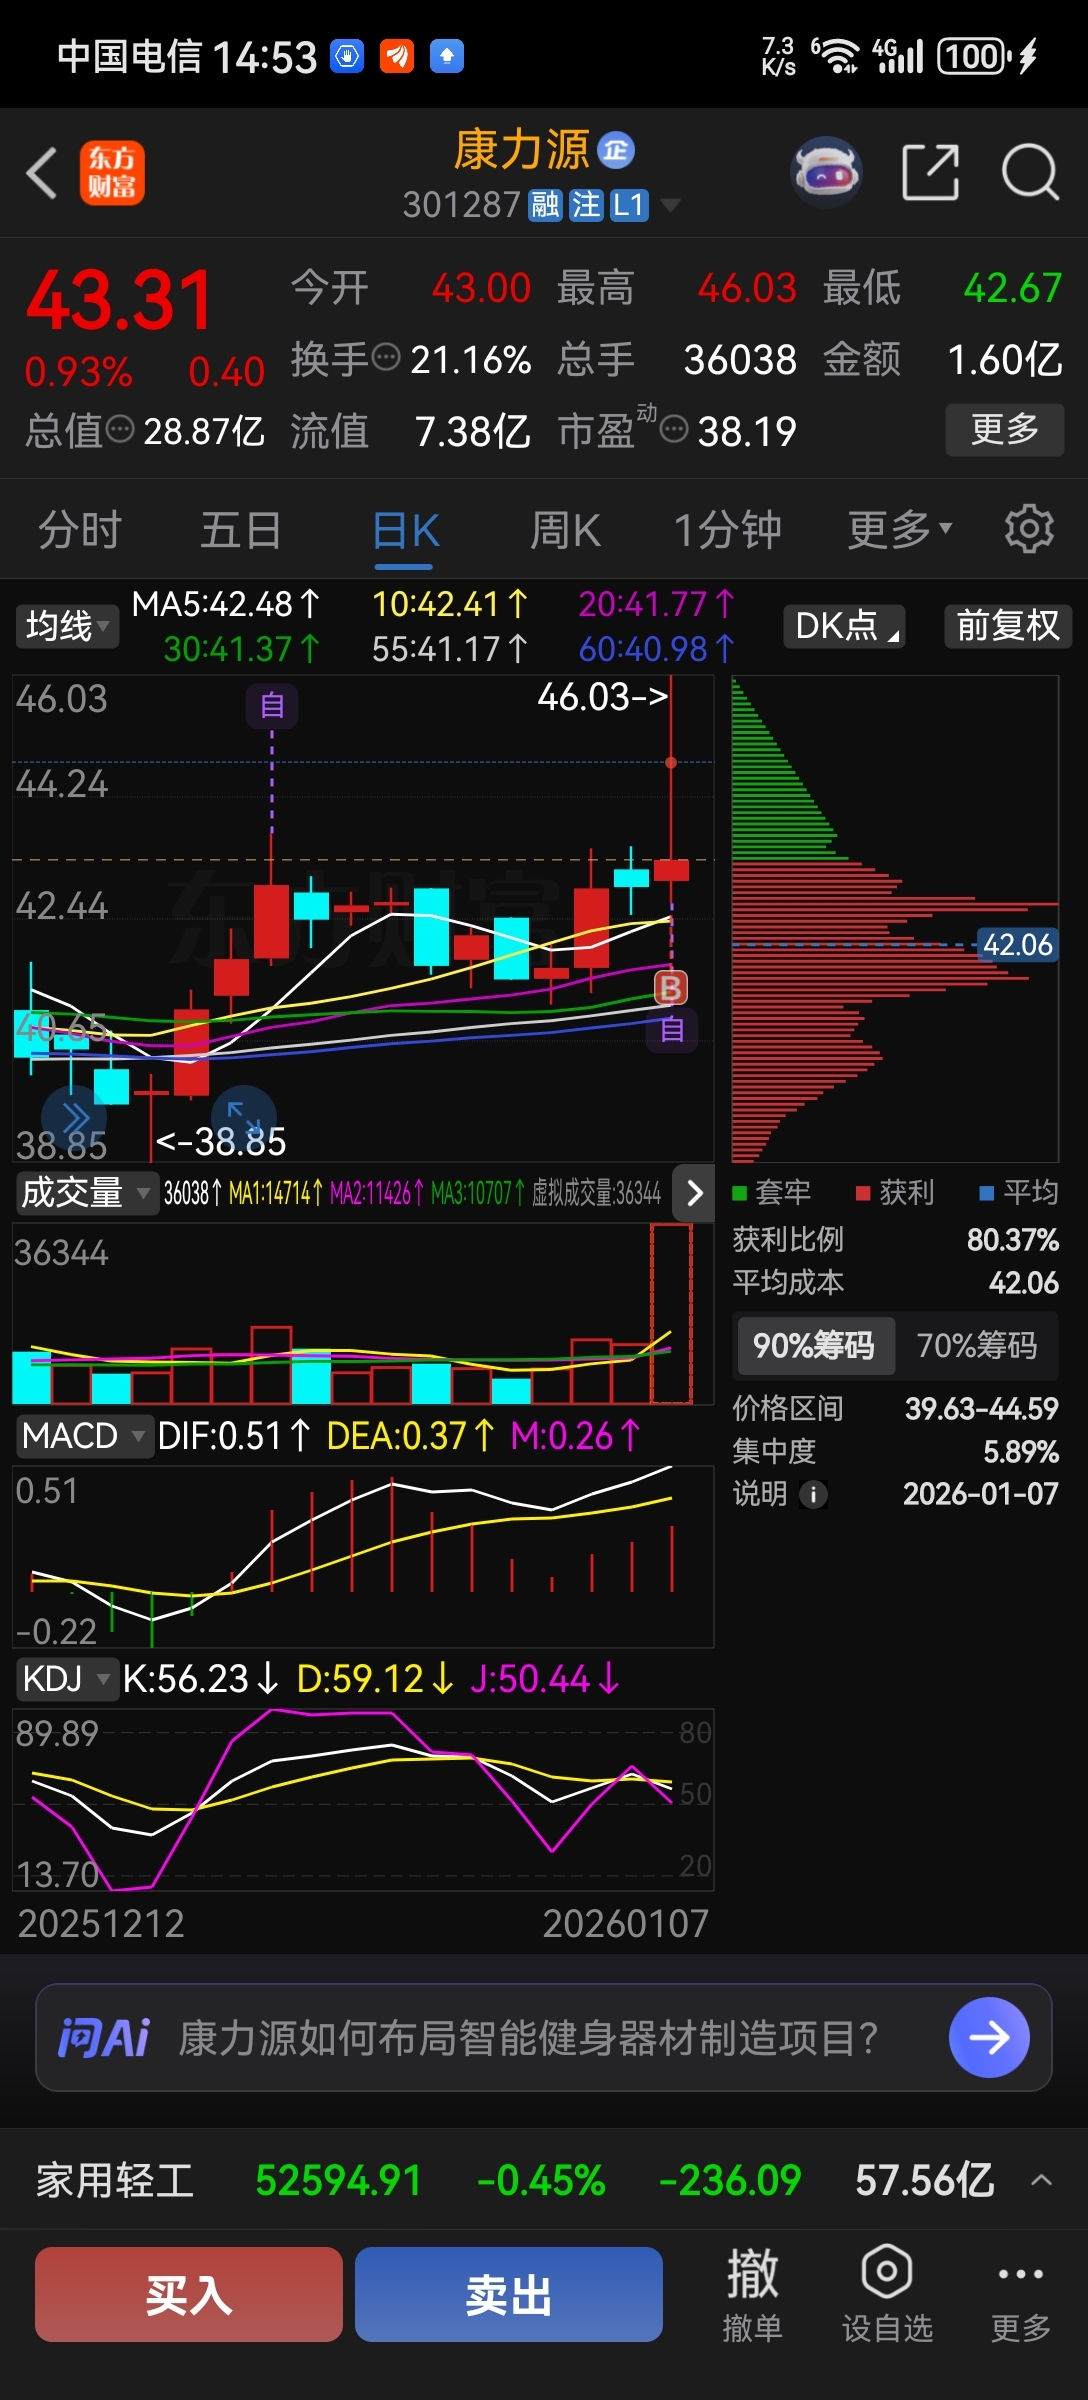Tap the 注 registration badge
The width and height of the screenshot is (1088, 2400).
point(586,205)
